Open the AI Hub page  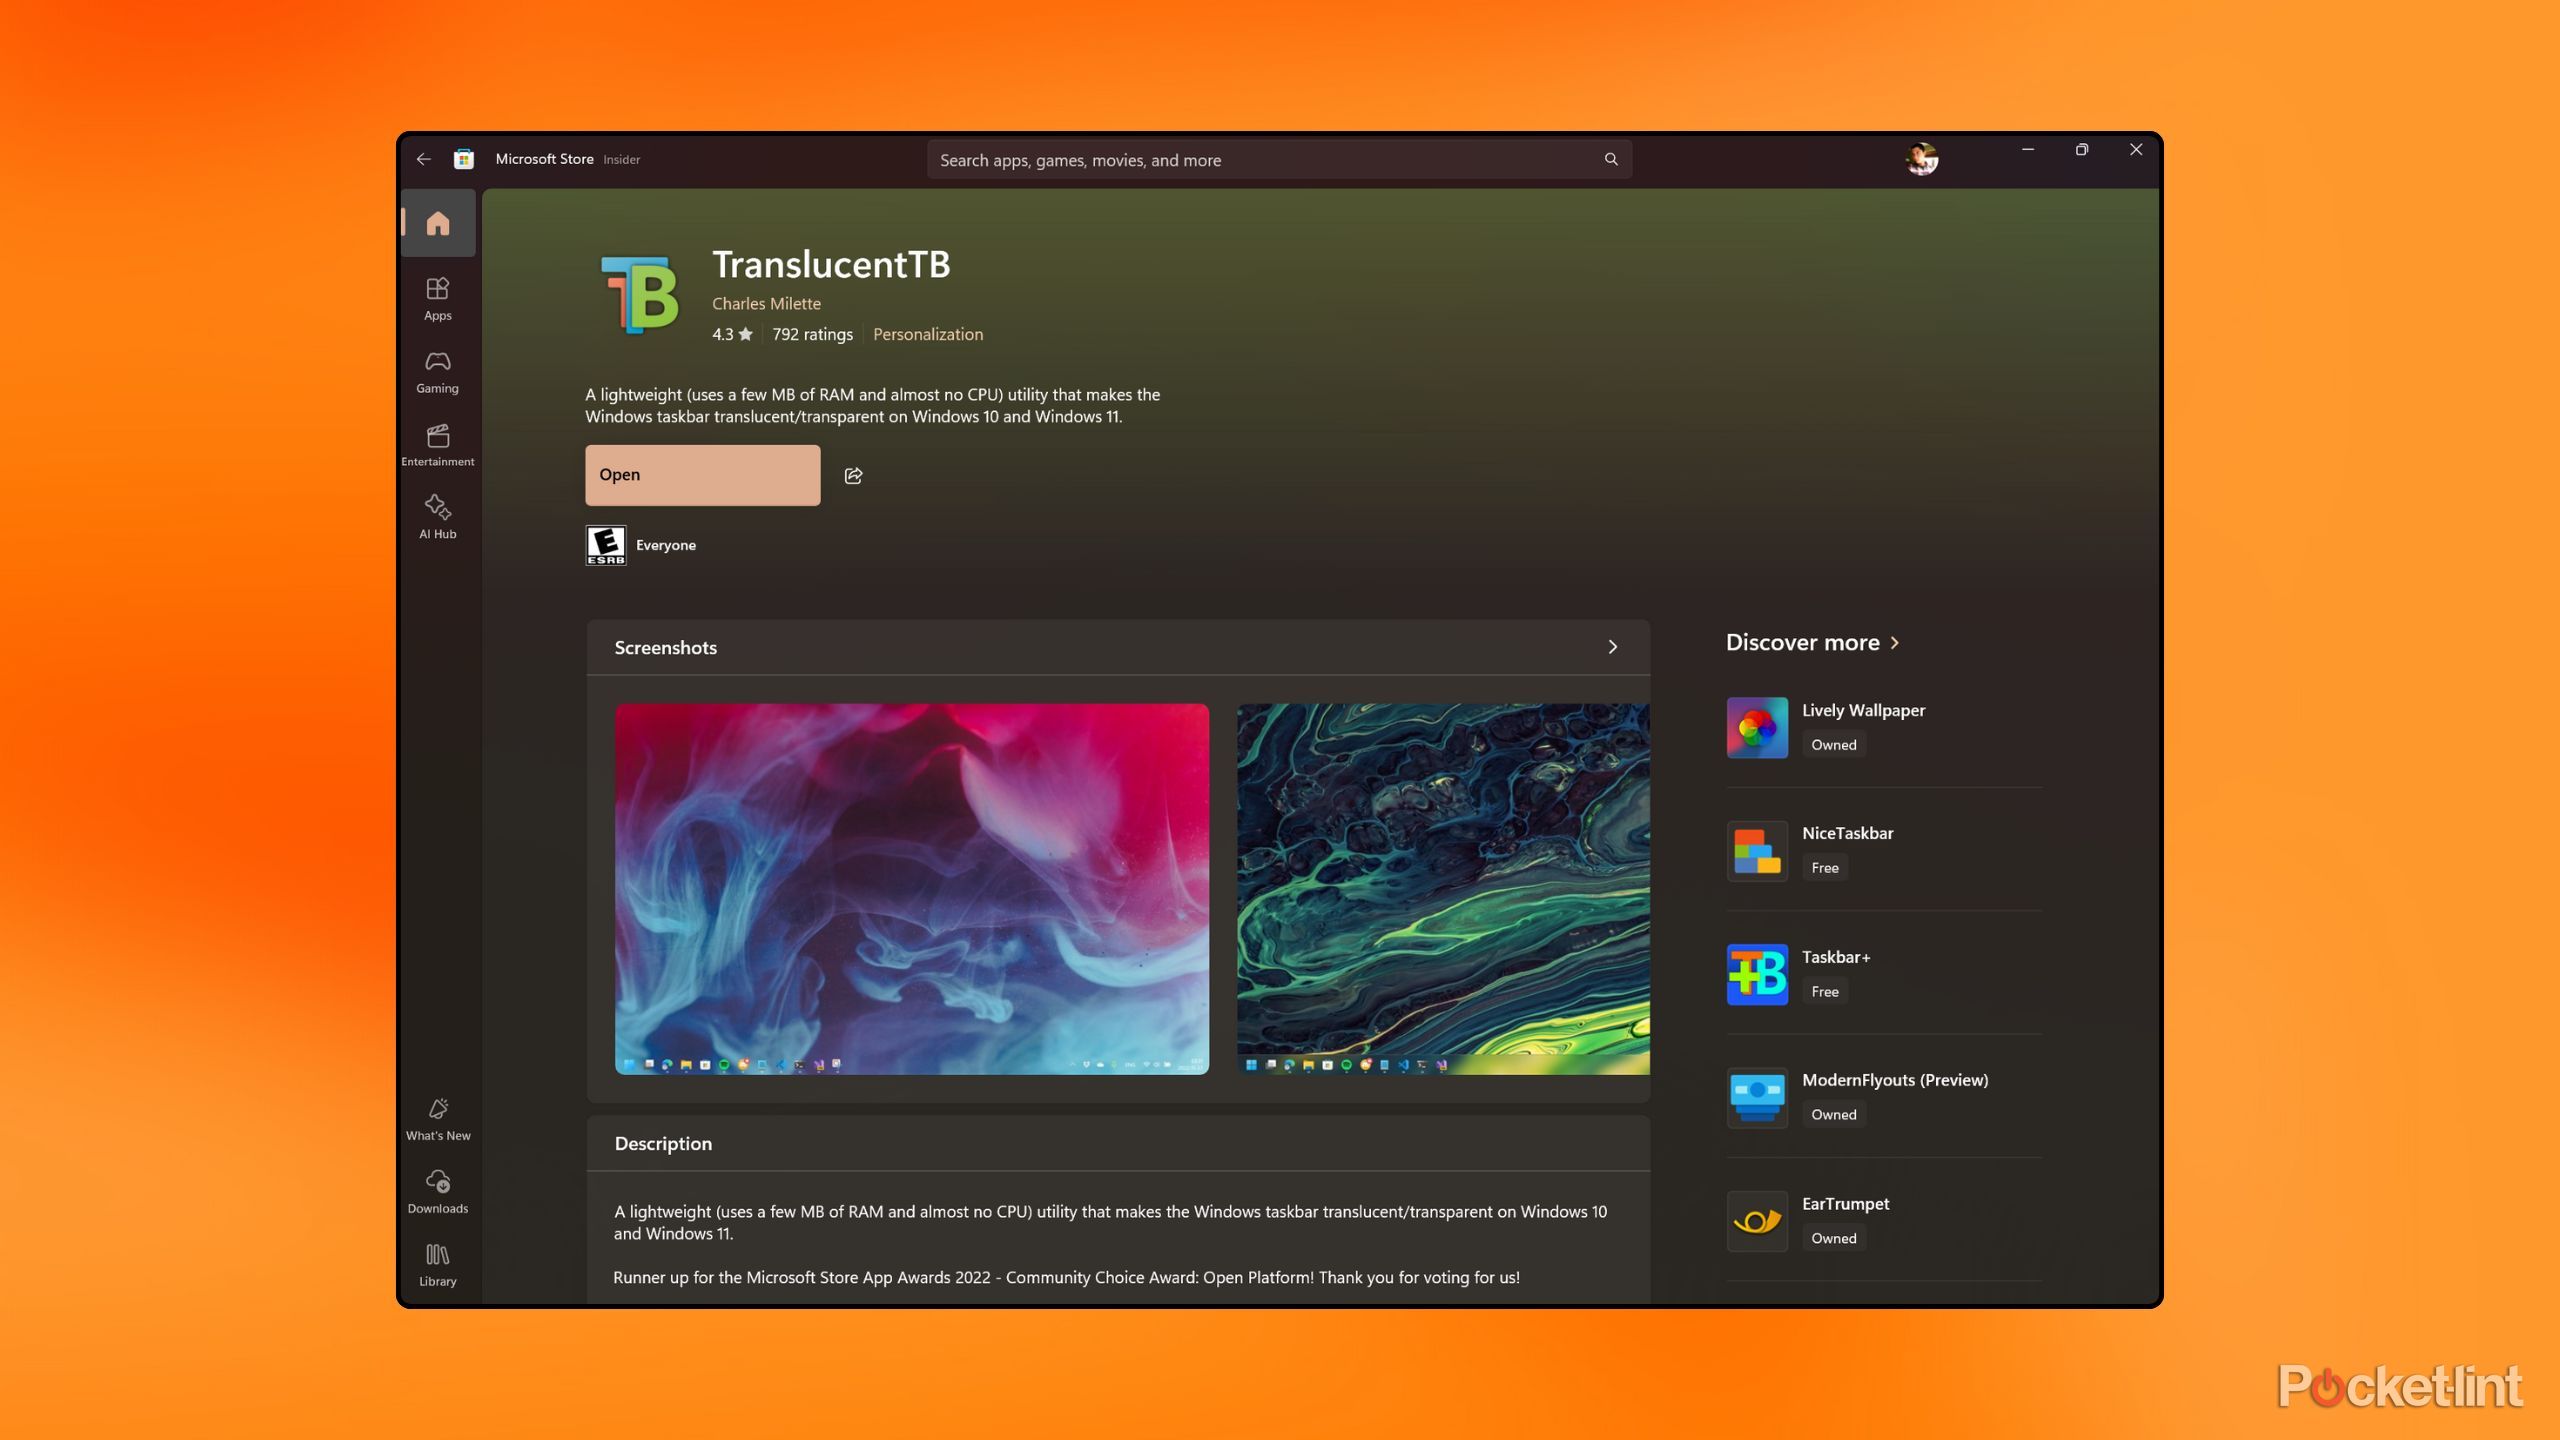[x=438, y=516]
